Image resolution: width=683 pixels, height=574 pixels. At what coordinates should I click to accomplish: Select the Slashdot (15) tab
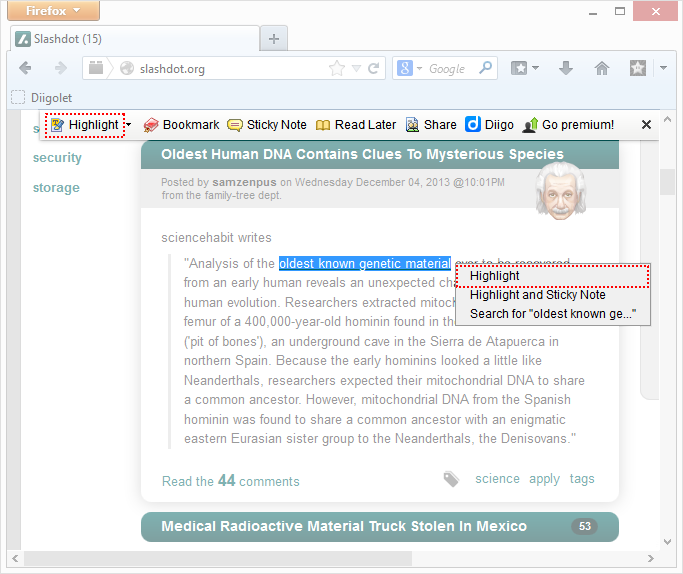[135, 39]
